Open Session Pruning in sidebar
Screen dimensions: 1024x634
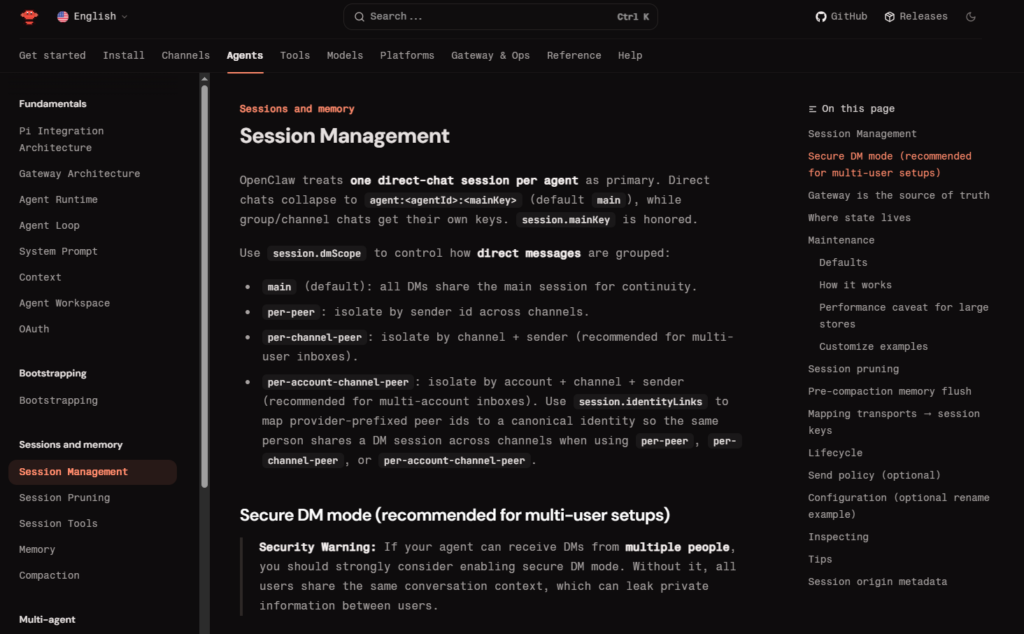tap(64, 498)
